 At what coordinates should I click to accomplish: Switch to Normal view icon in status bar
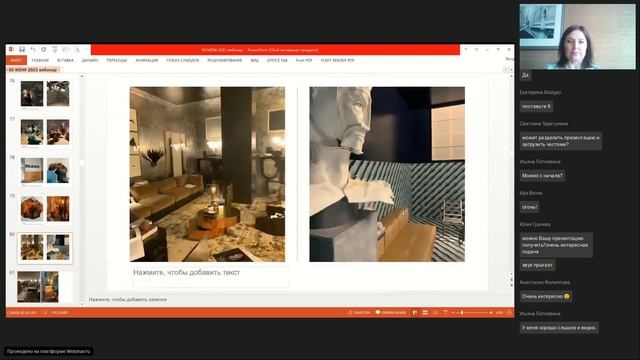(x=415, y=313)
